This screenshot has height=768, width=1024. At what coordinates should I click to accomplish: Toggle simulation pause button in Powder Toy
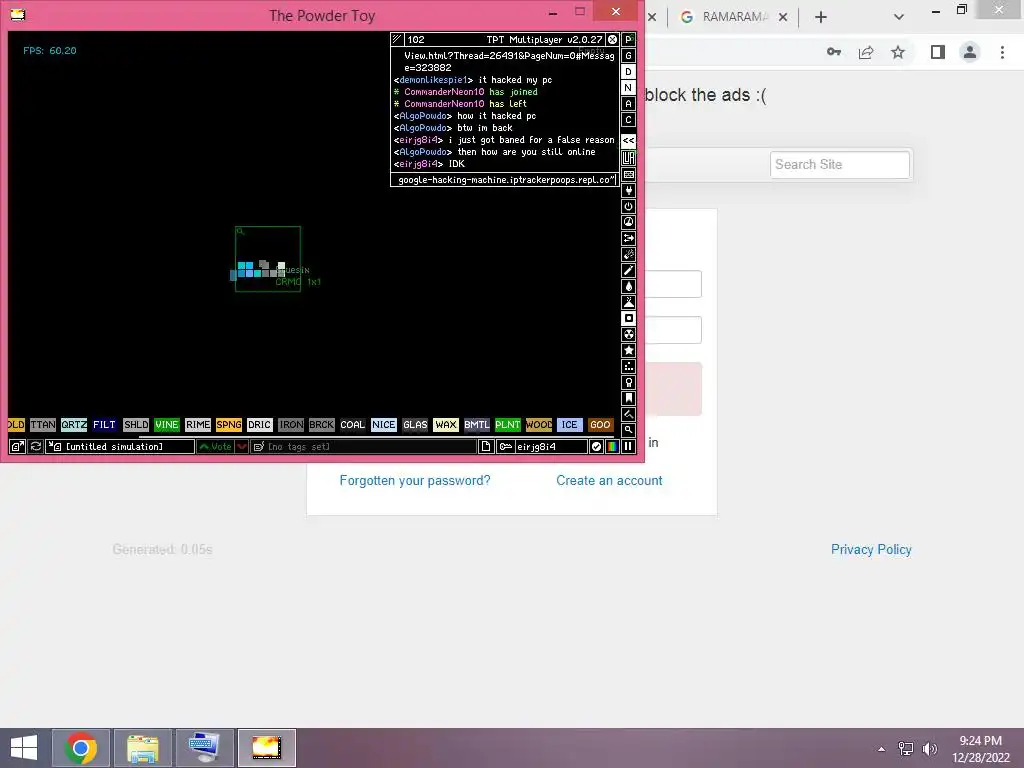(628, 447)
